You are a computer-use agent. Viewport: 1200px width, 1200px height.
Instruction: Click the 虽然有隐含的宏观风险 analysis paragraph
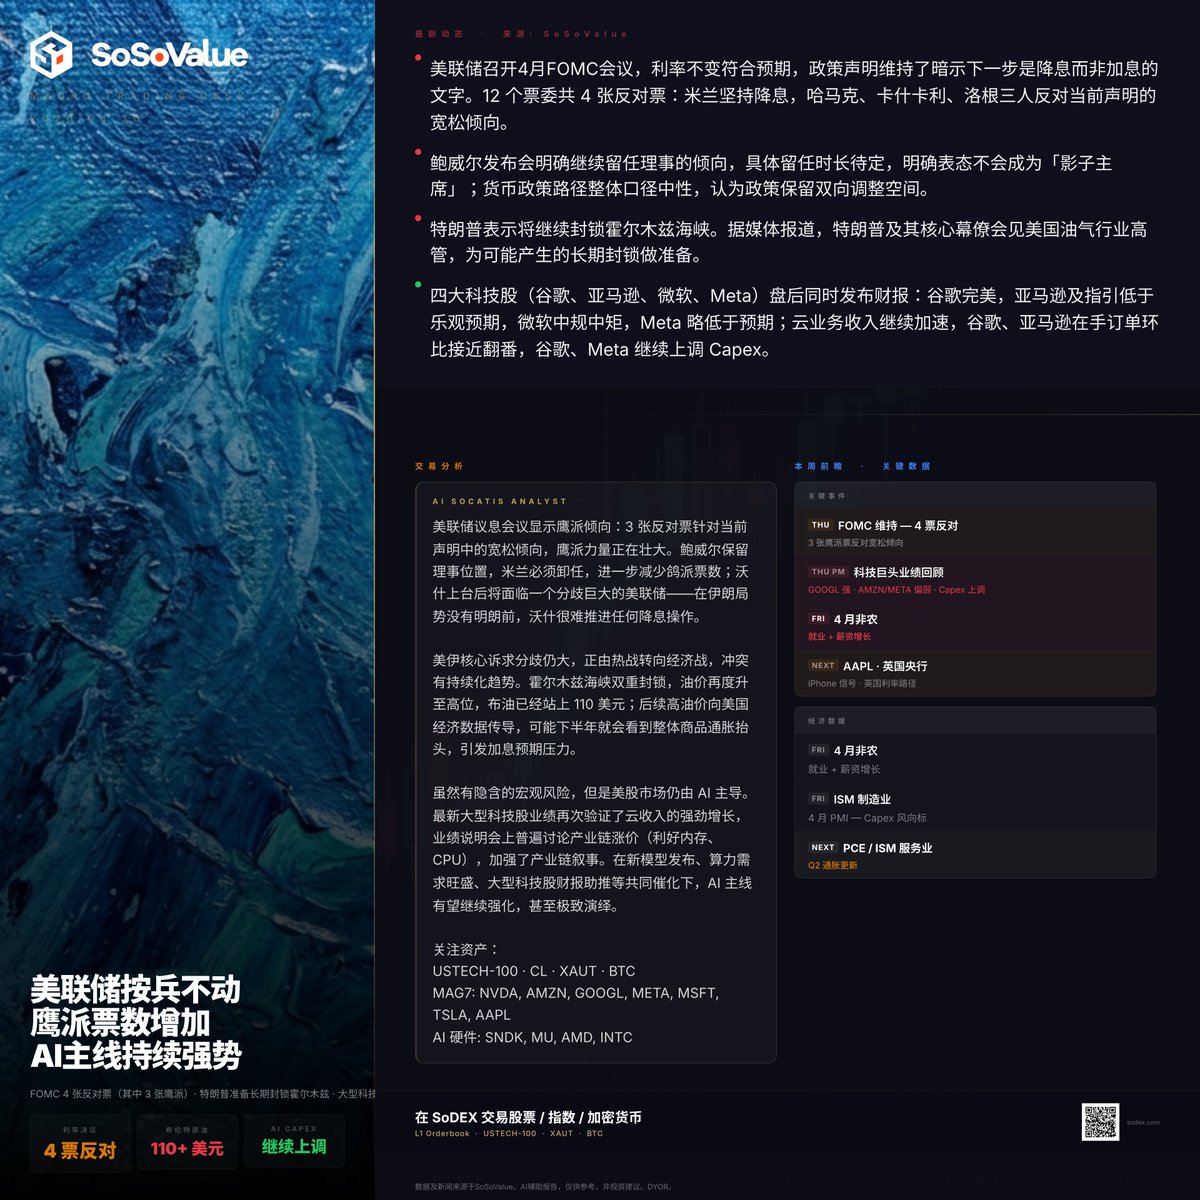click(x=592, y=849)
